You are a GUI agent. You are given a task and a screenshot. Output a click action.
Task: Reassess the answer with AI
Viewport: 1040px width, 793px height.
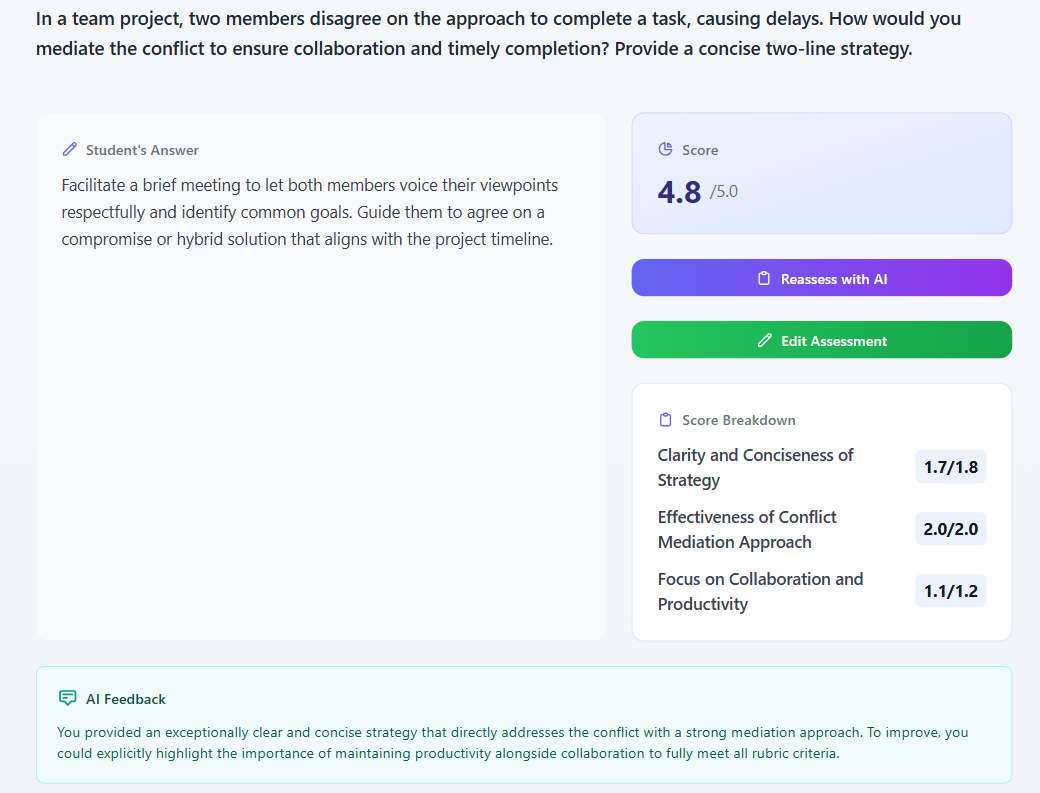(x=822, y=278)
